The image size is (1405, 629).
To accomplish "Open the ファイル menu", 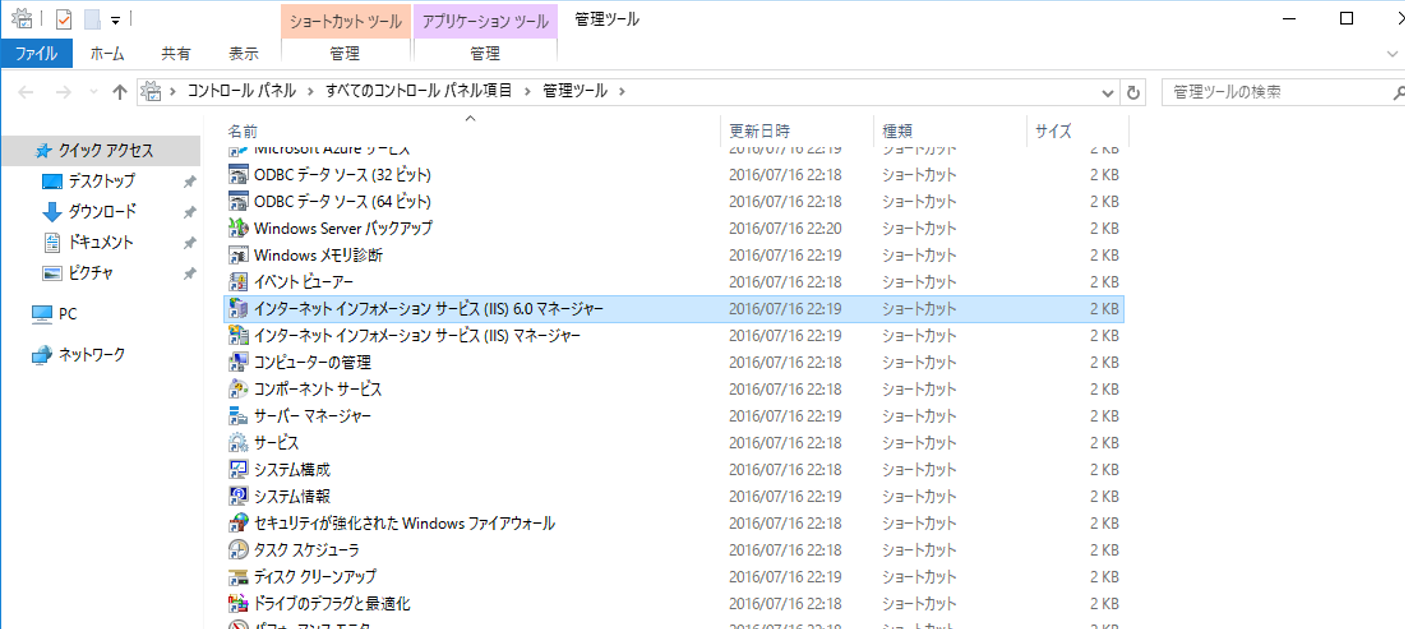I will [36, 54].
